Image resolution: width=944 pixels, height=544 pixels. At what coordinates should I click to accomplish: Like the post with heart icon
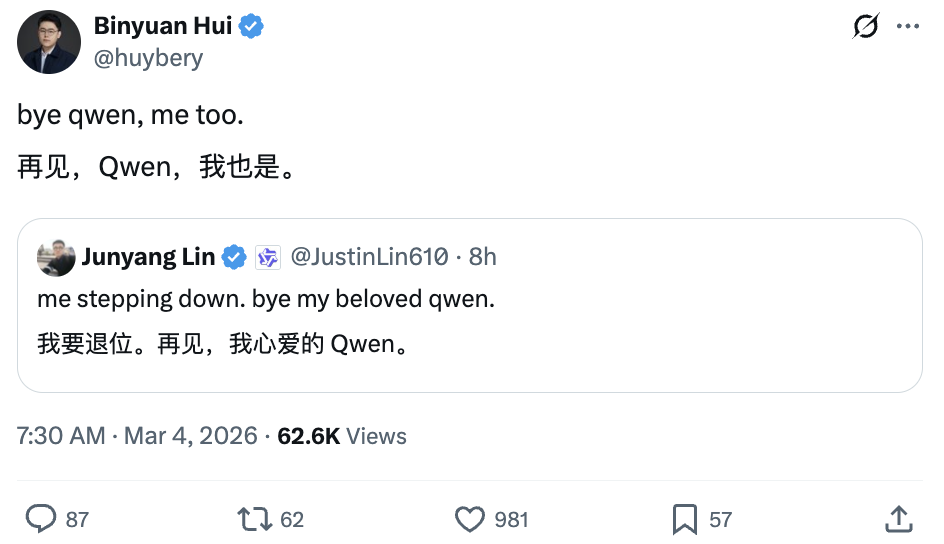(470, 518)
